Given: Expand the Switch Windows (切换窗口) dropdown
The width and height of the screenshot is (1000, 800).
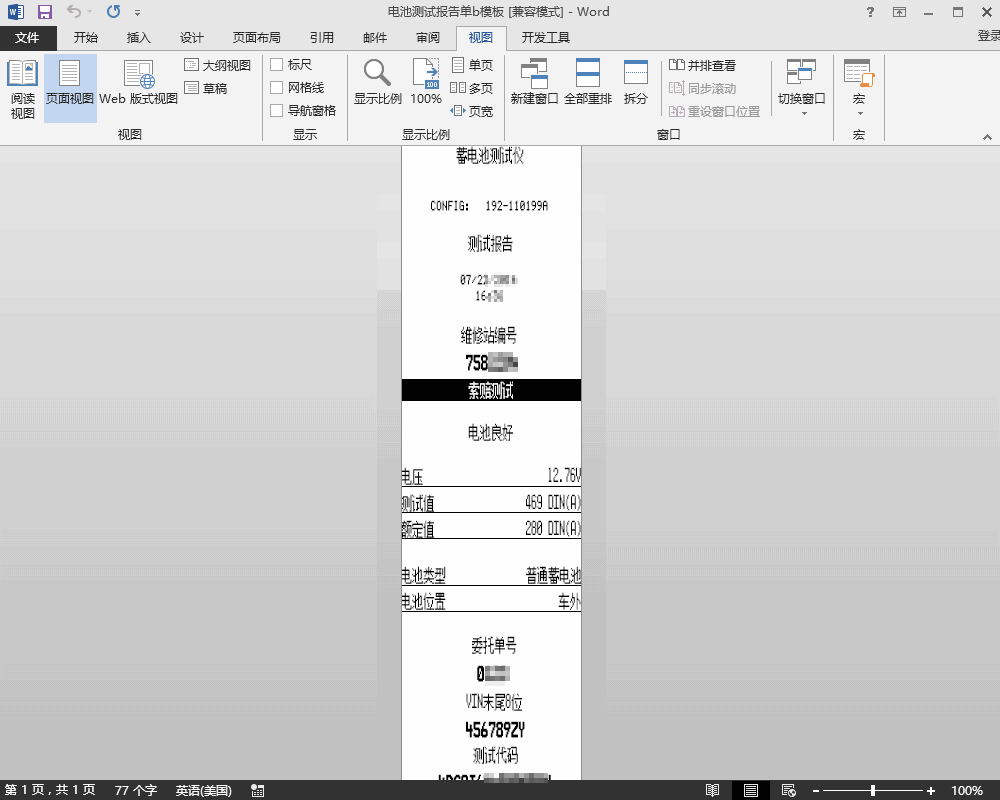Looking at the screenshot, I should pyautogui.click(x=802, y=112).
